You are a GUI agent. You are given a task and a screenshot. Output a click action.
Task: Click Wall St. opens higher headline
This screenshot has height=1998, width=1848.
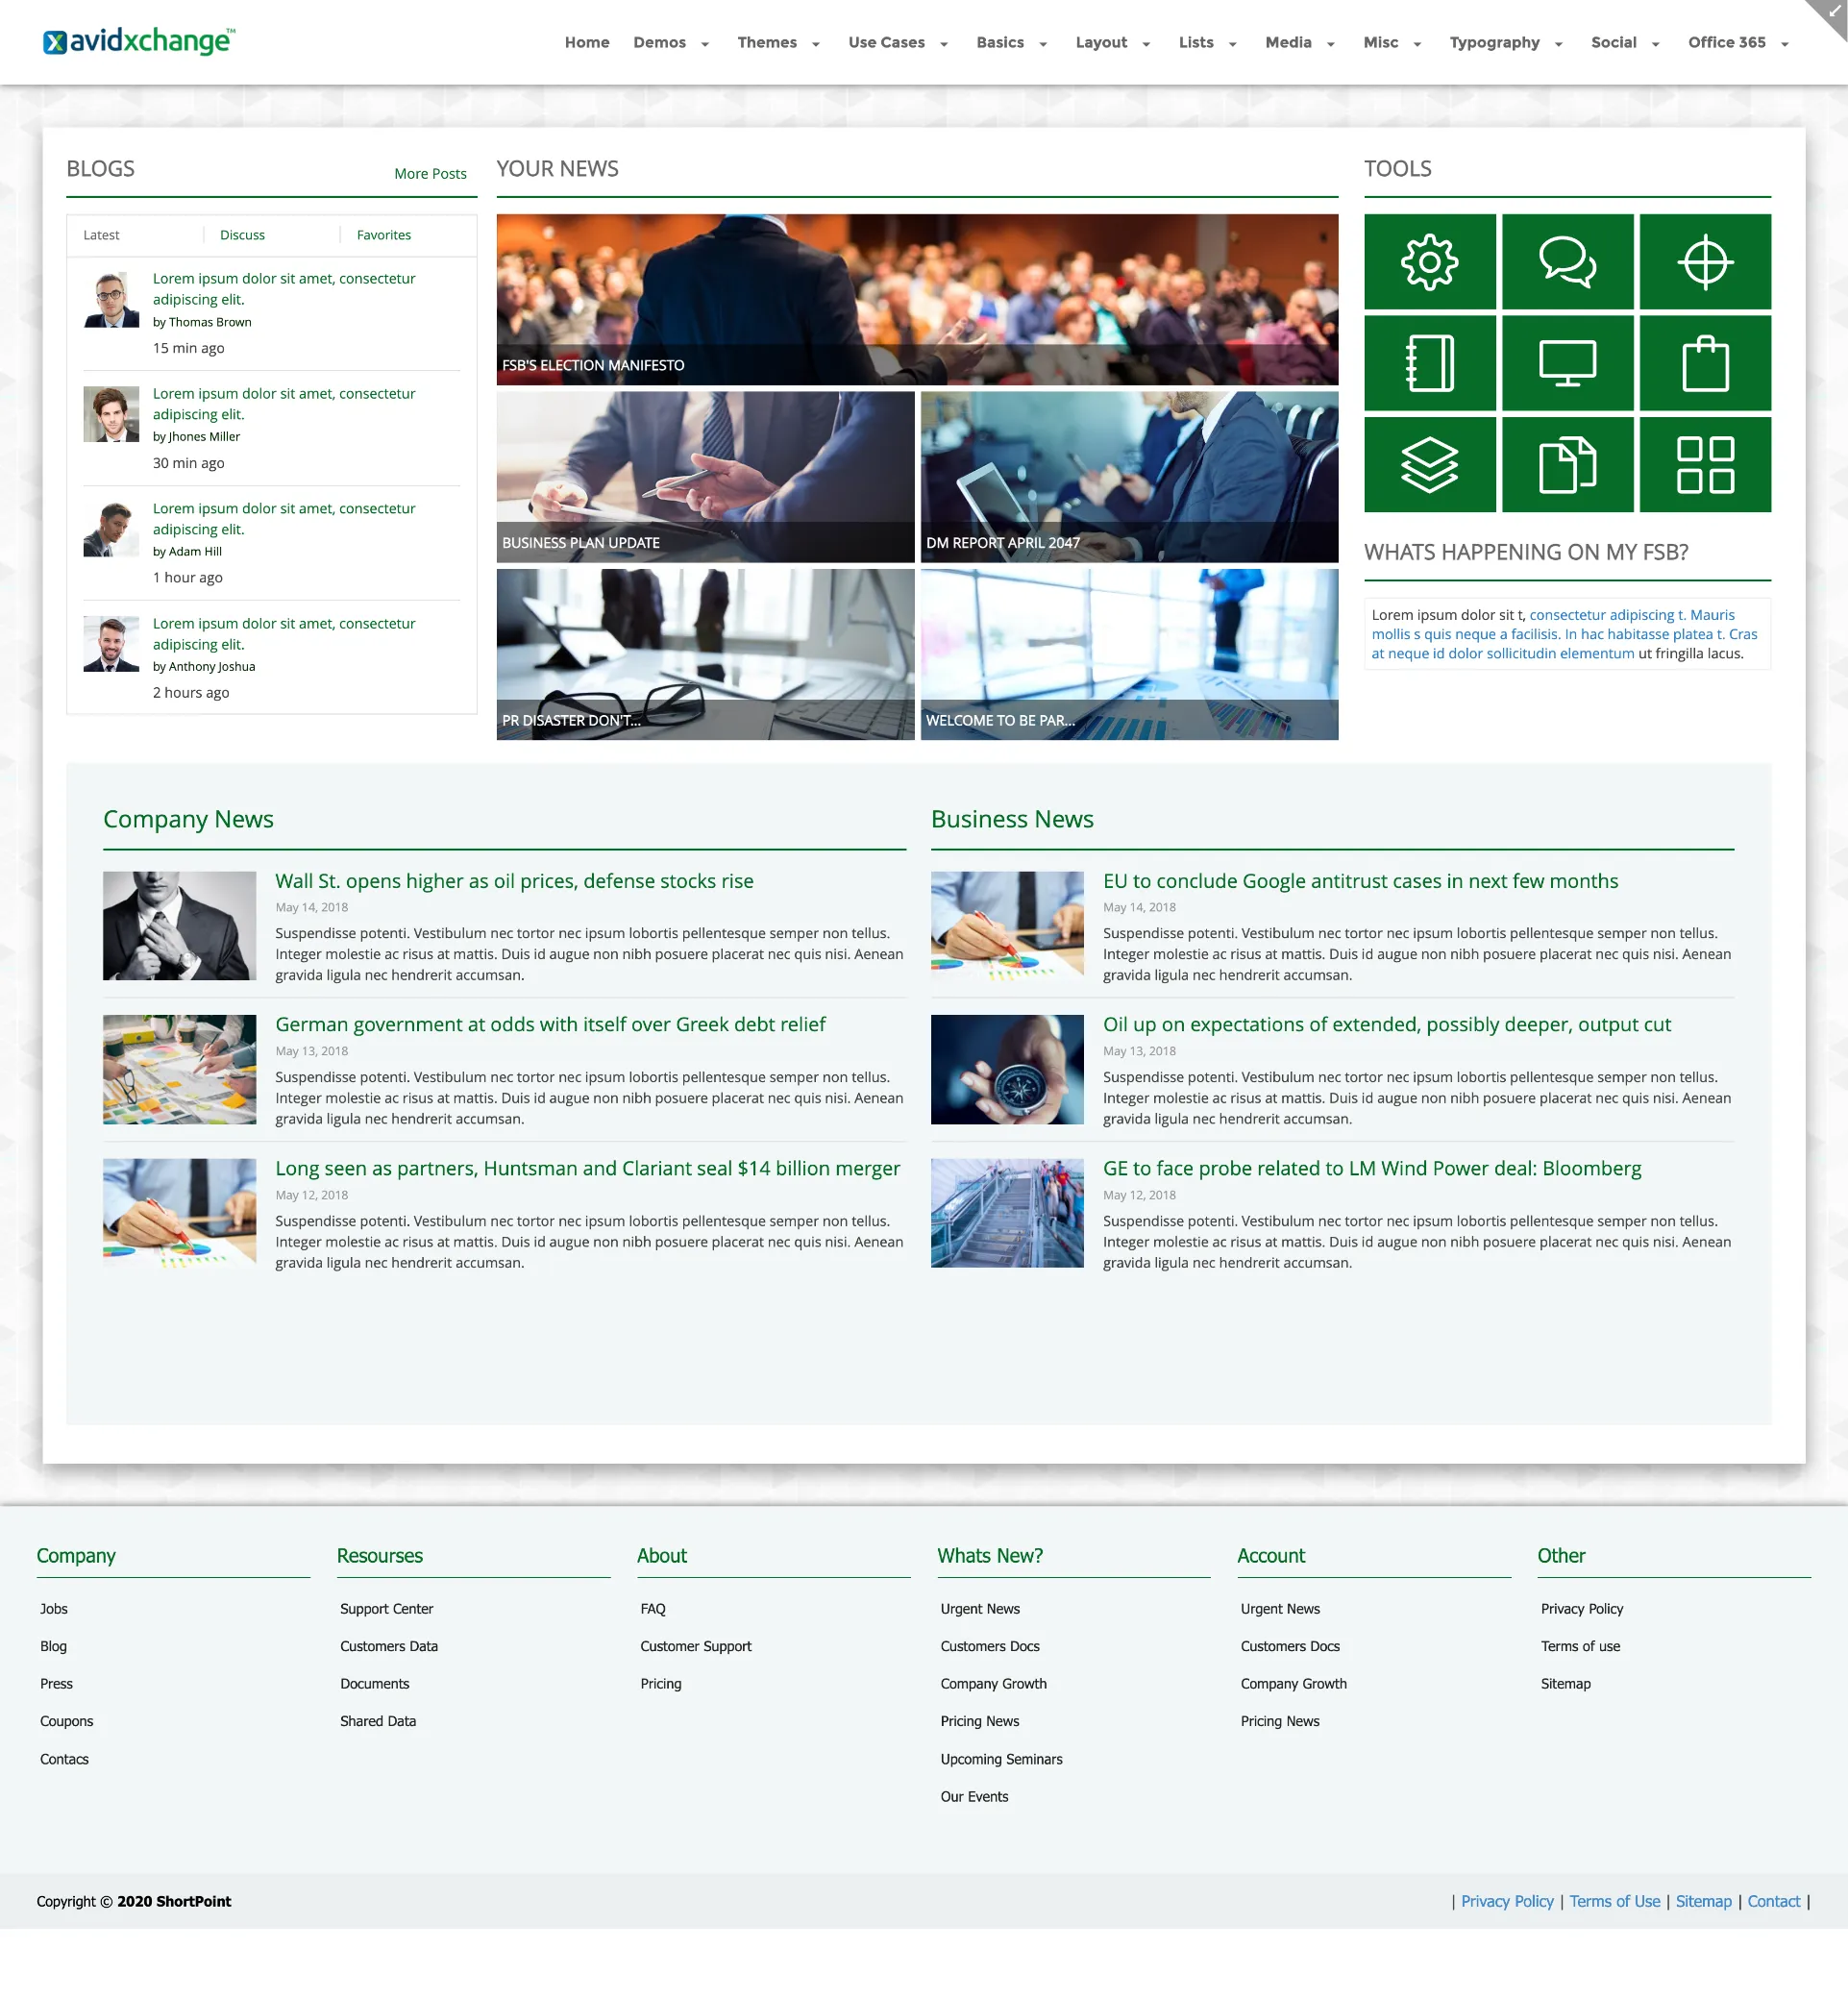tap(515, 880)
